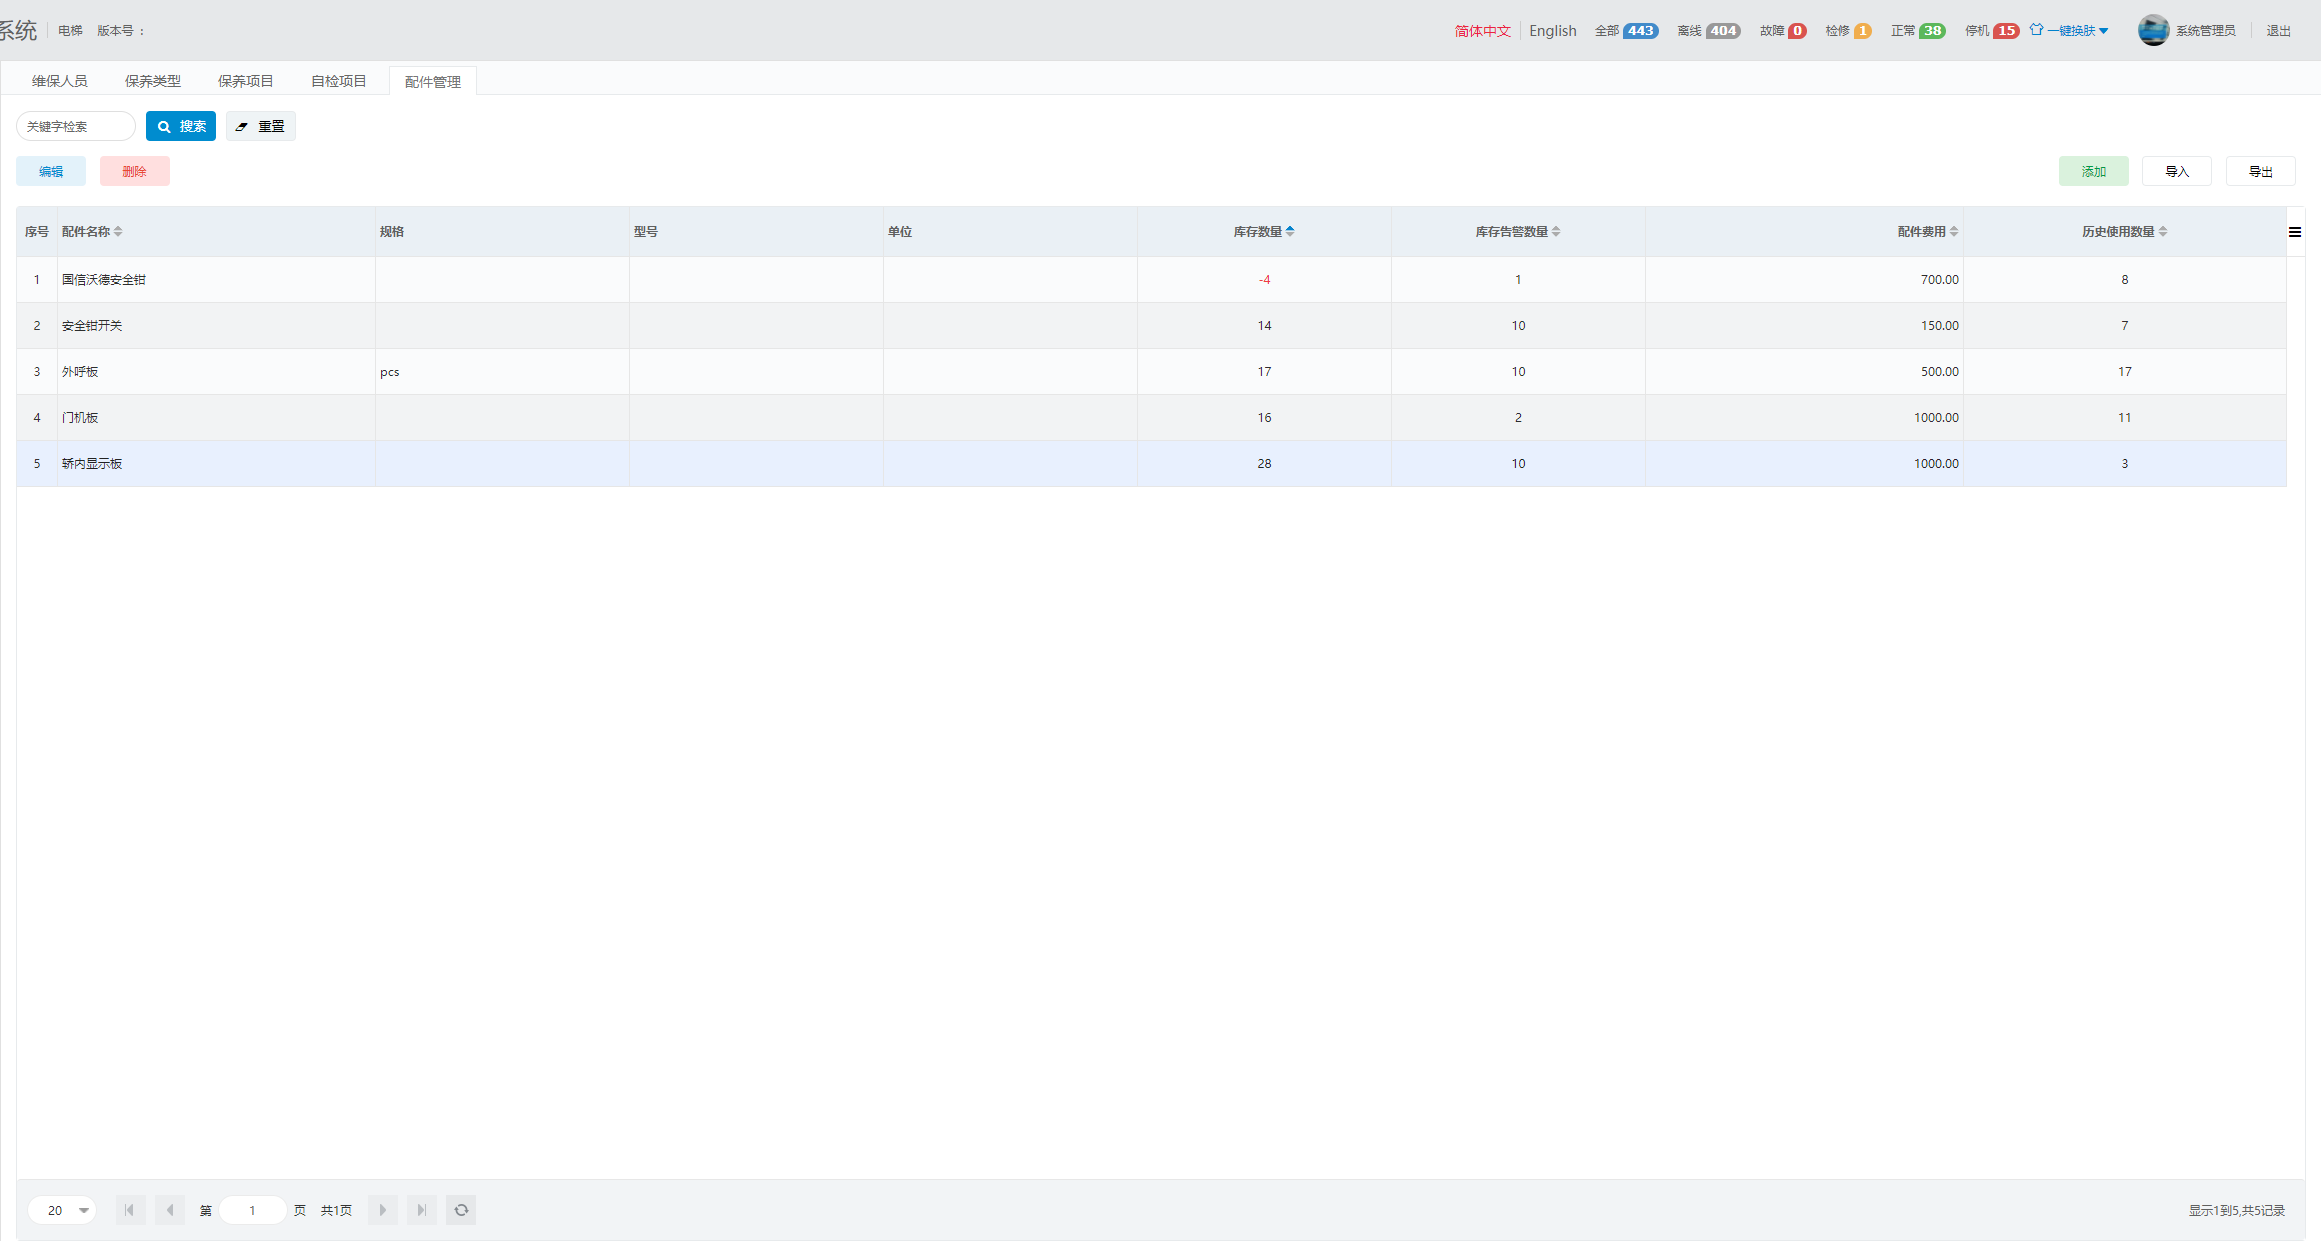
Task: Click the 关键字检索 keyword input field
Action: [76, 126]
